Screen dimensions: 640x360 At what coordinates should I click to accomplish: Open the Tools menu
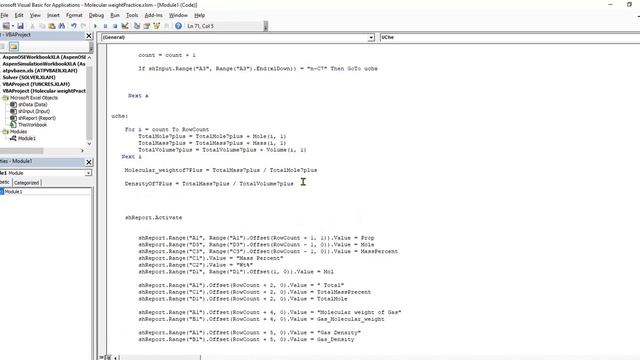pos(132,15)
